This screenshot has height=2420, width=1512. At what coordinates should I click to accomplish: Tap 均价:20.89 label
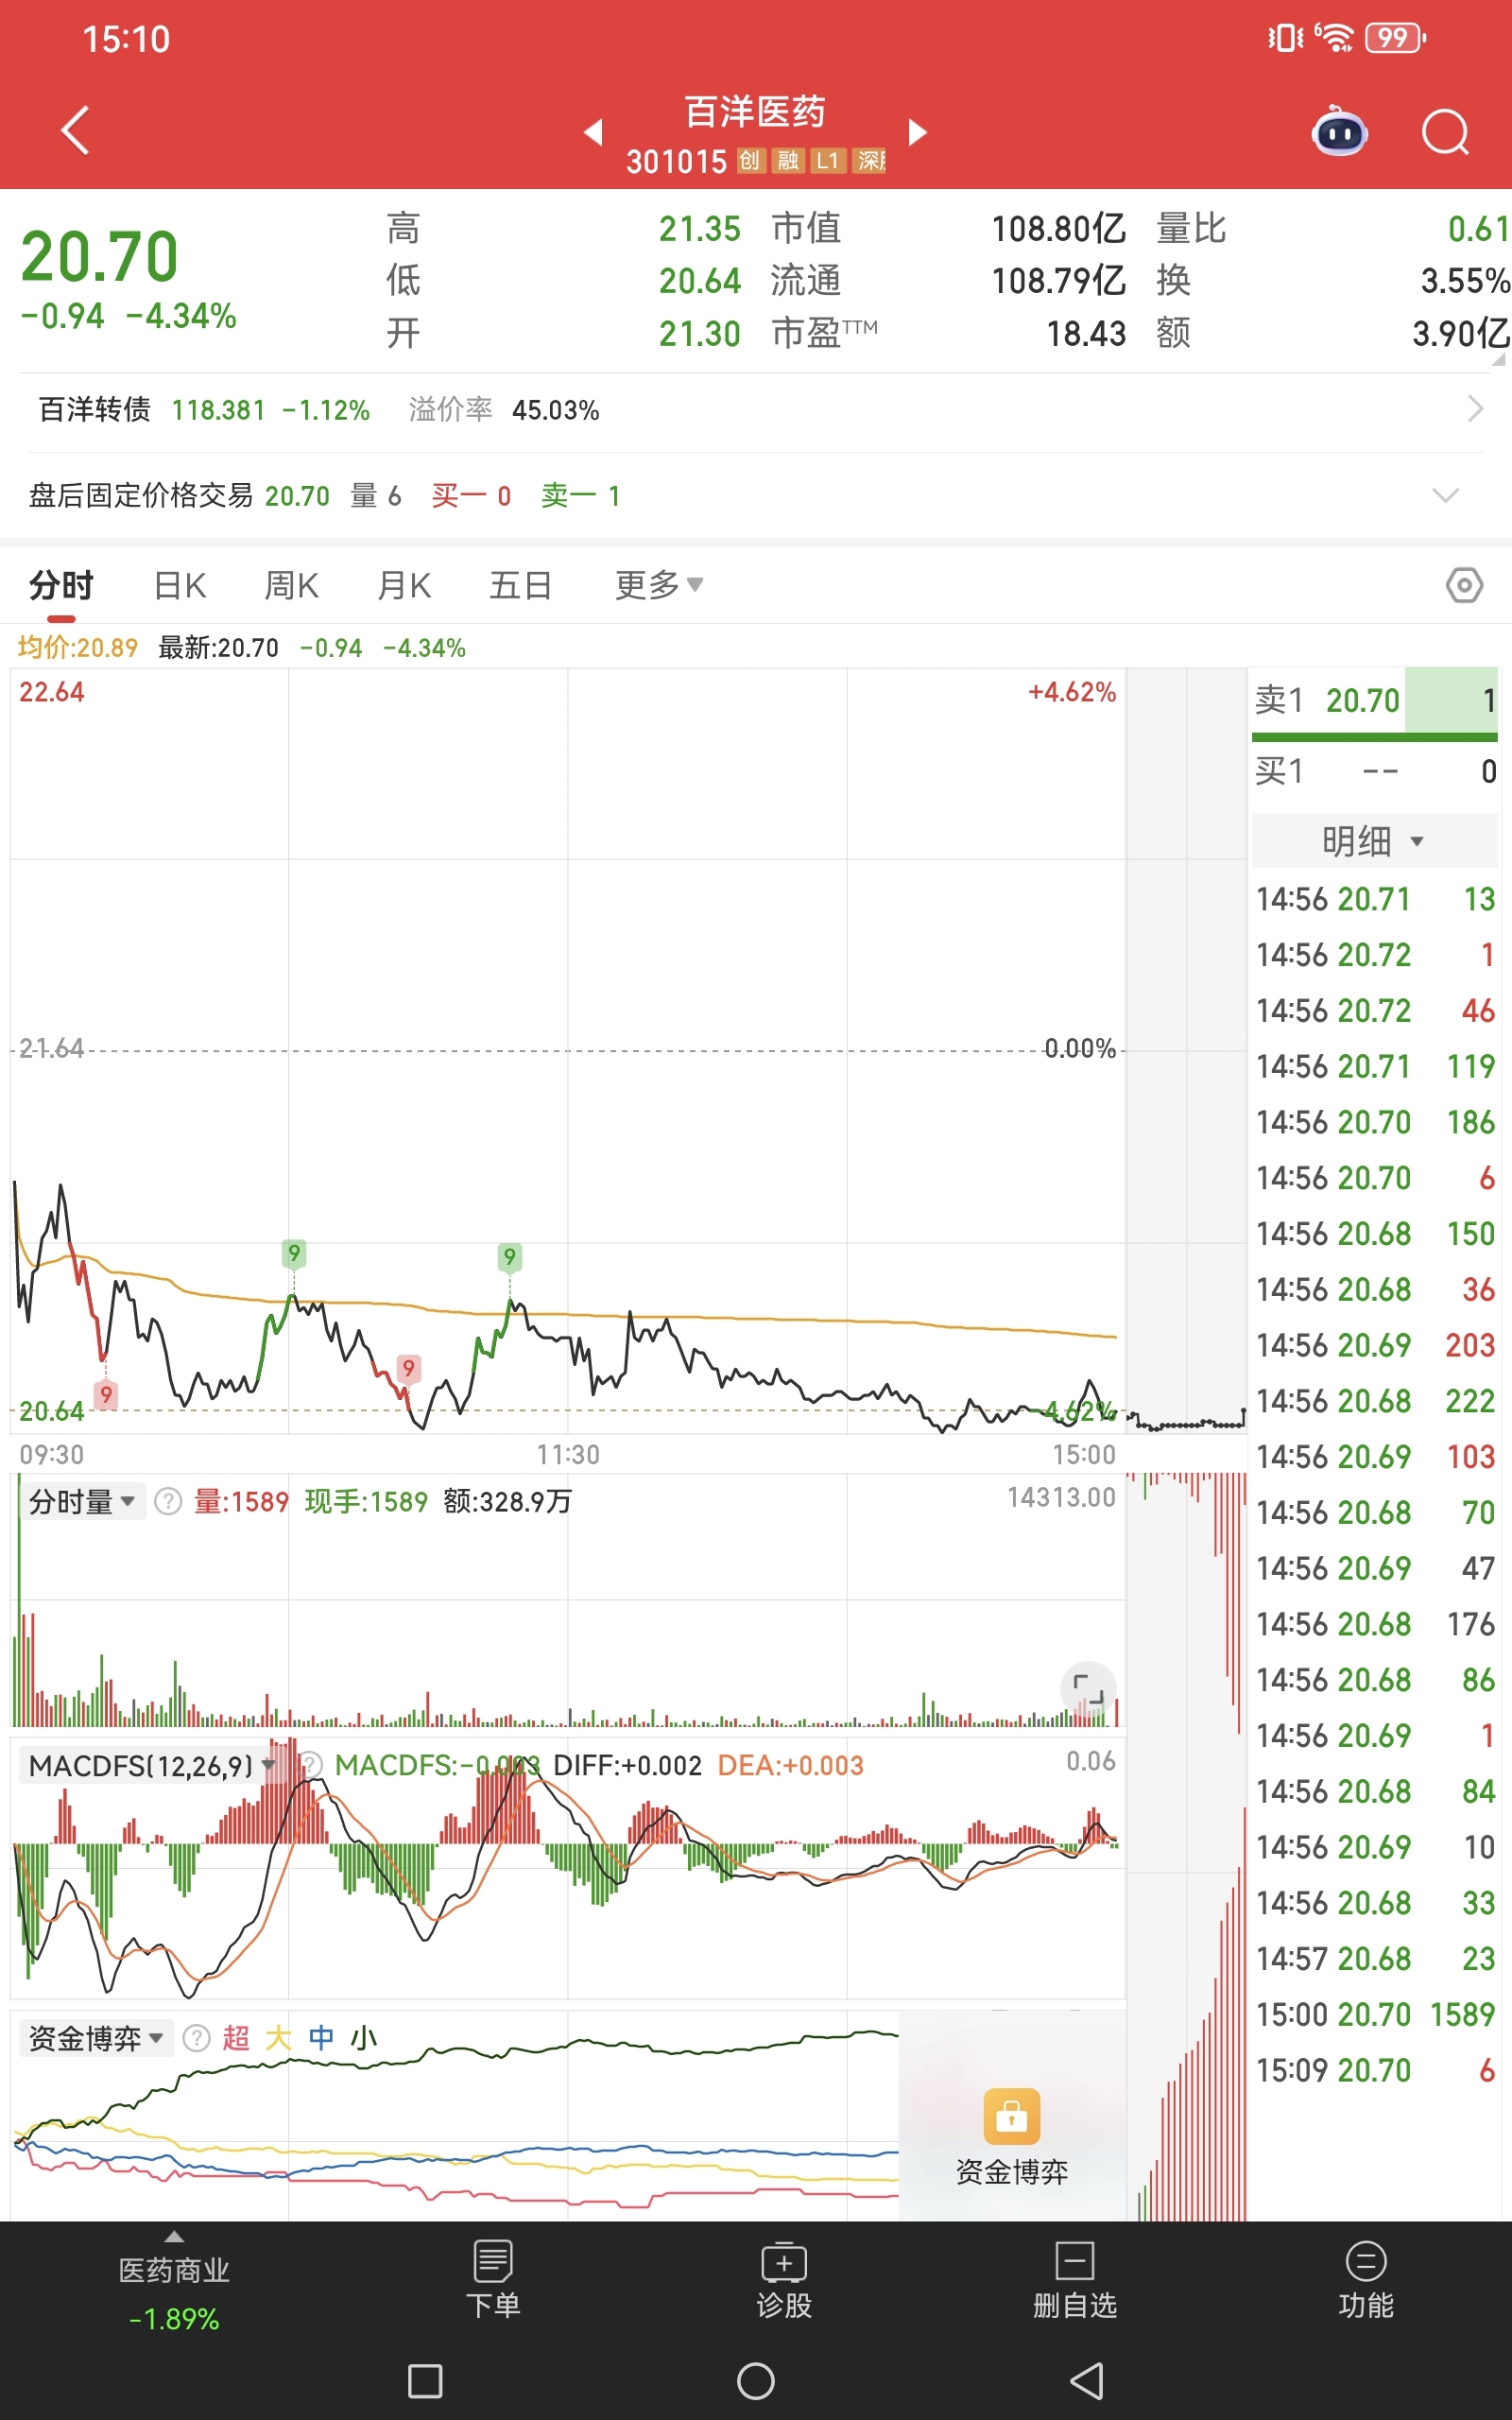point(77,648)
